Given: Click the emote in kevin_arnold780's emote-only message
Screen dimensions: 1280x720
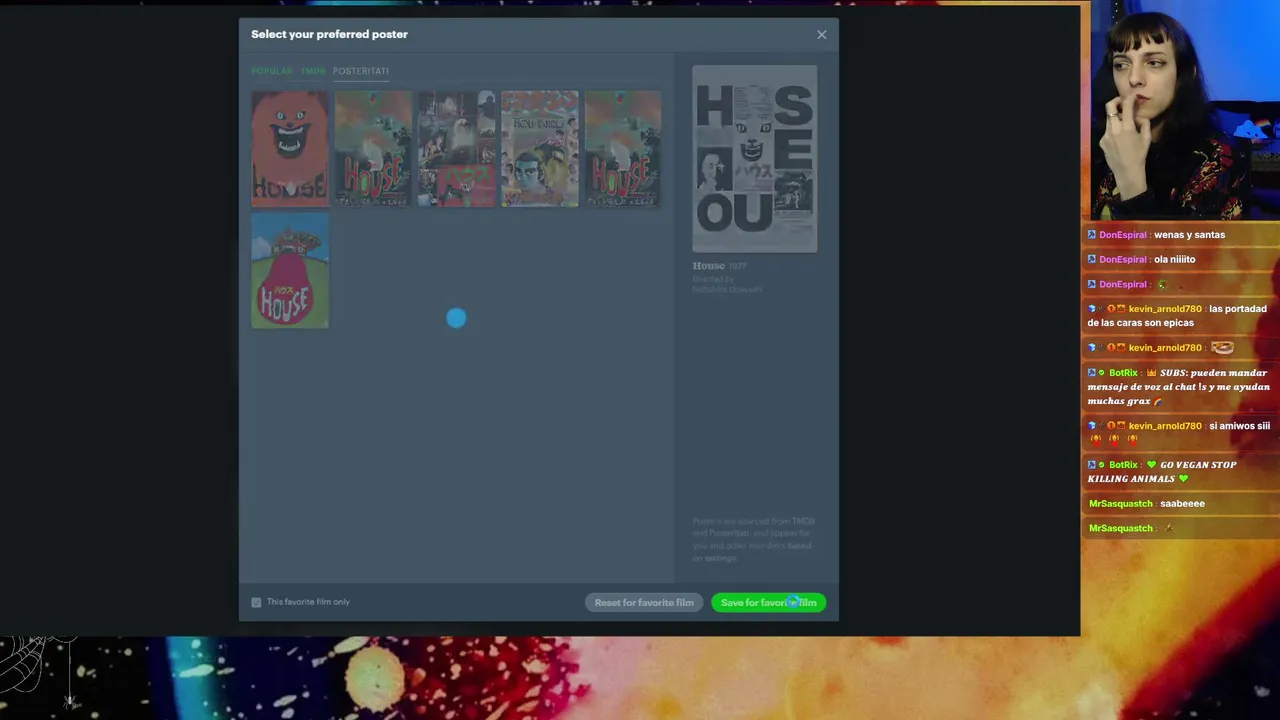Looking at the screenshot, I should click(x=1222, y=348).
